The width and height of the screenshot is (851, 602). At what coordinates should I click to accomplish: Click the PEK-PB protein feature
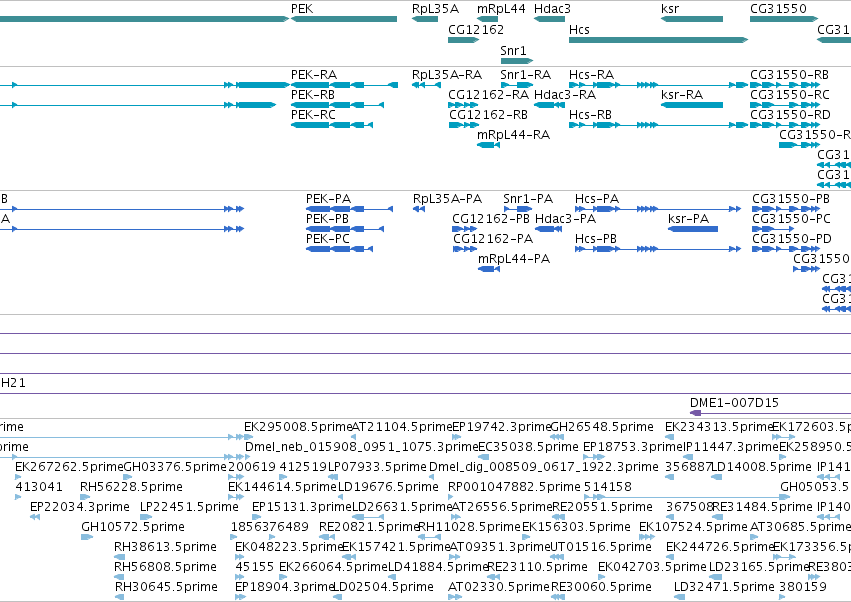[345, 229]
